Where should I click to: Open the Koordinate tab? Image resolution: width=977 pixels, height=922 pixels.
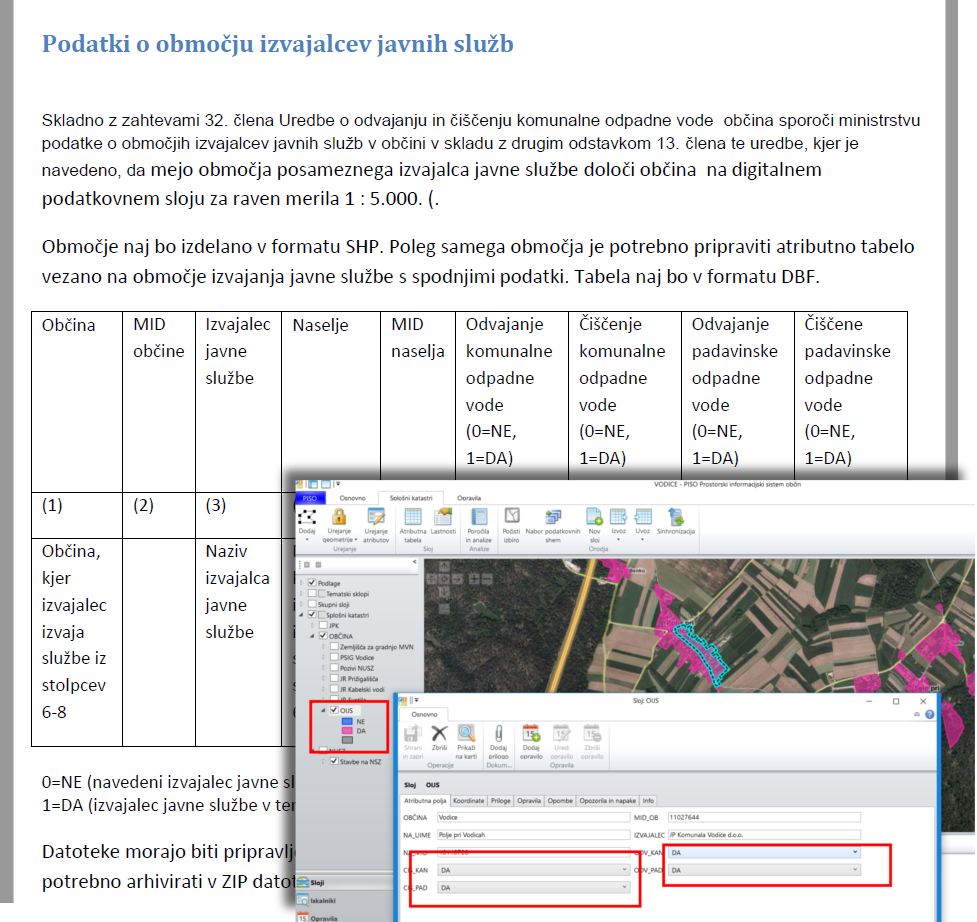tap(469, 800)
